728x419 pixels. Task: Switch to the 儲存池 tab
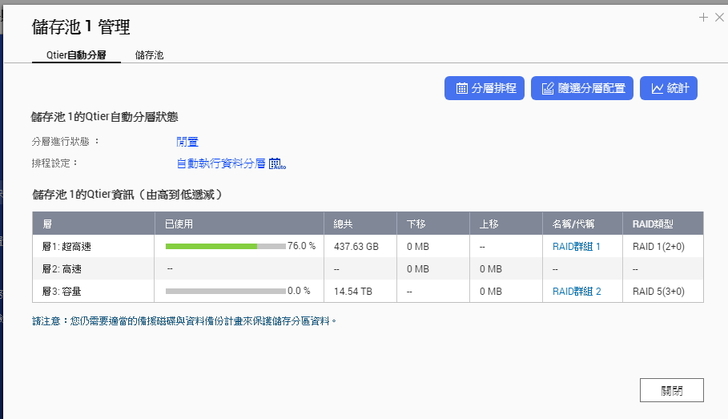pos(149,56)
